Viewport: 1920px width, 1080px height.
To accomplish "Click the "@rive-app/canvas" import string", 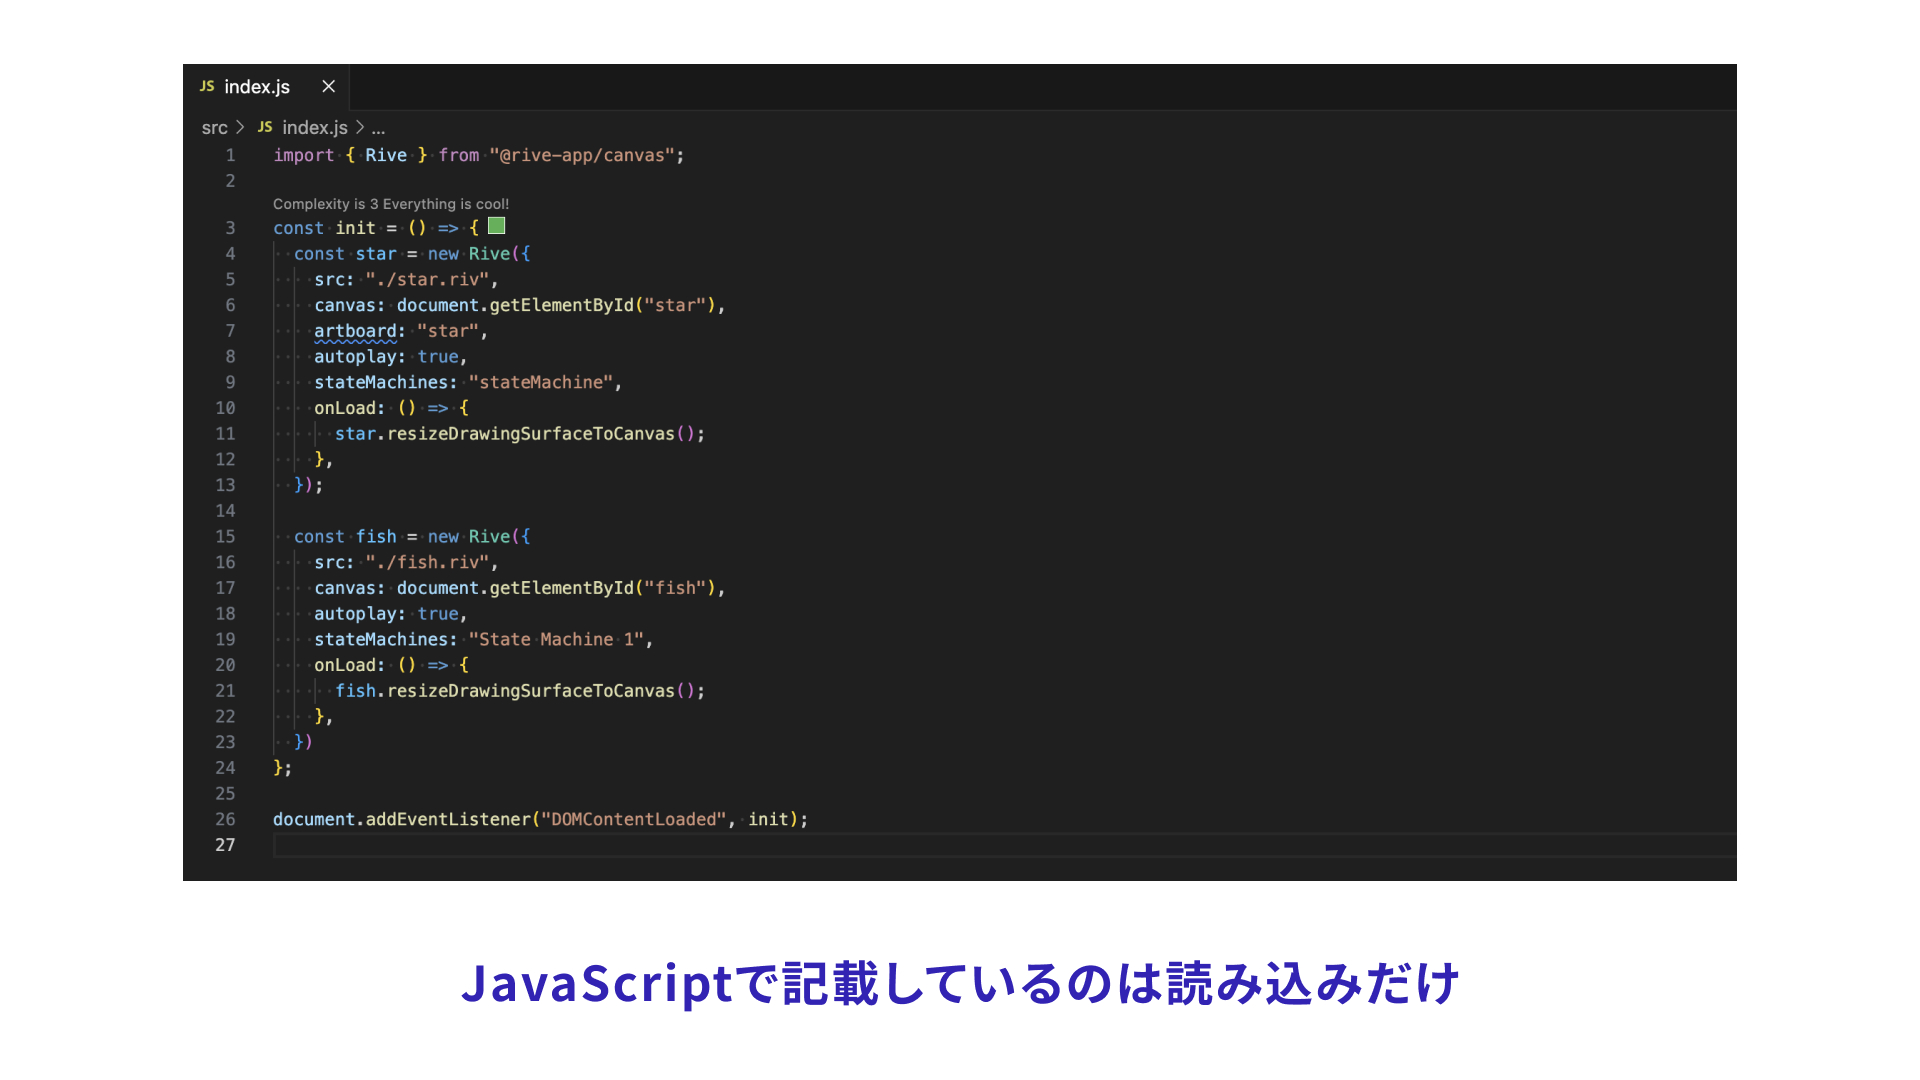I will (582, 155).
